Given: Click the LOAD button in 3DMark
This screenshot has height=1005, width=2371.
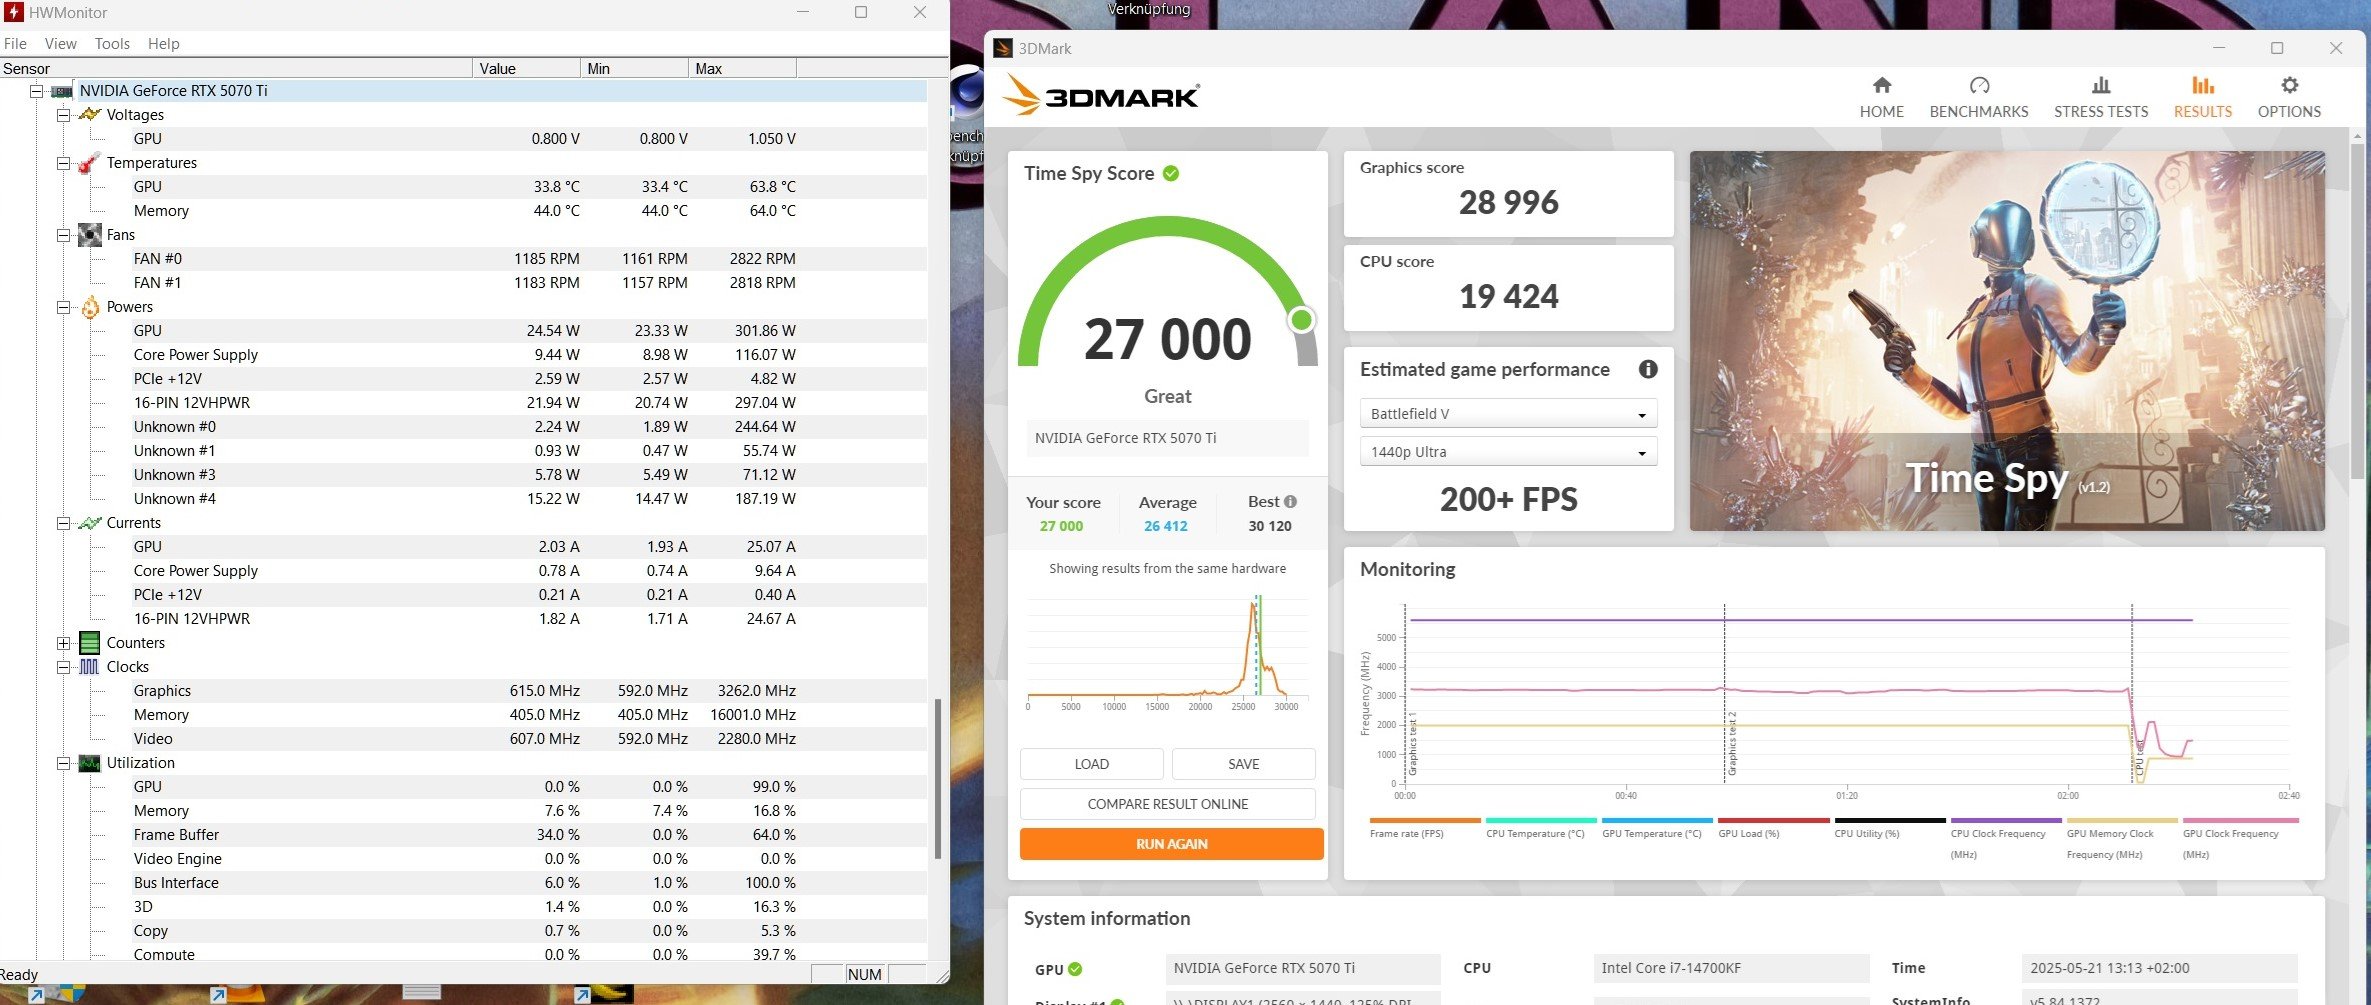Looking at the screenshot, I should point(1091,764).
